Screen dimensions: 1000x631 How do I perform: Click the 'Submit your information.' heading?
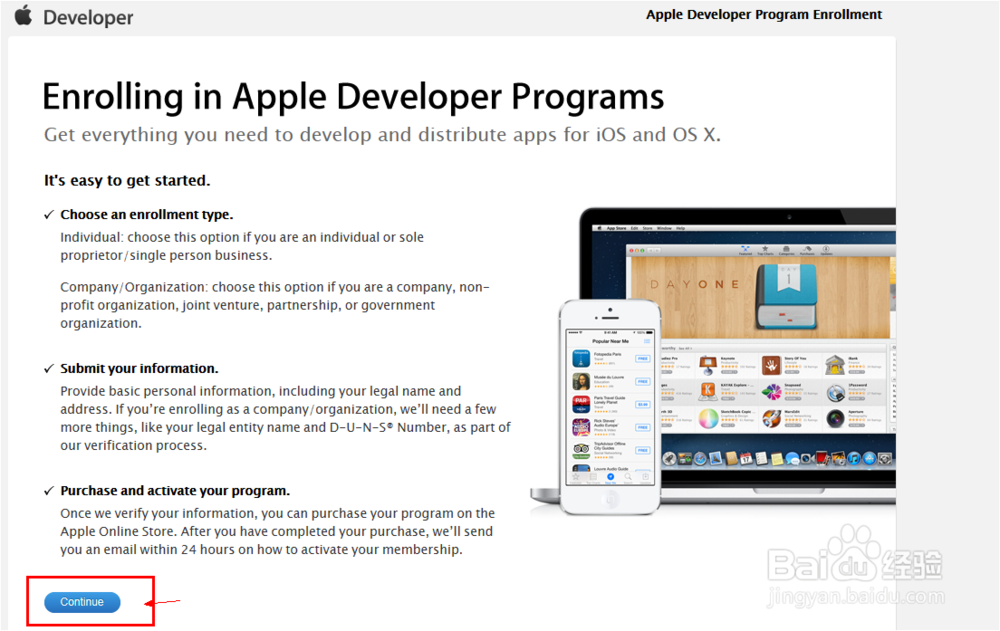coord(139,368)
